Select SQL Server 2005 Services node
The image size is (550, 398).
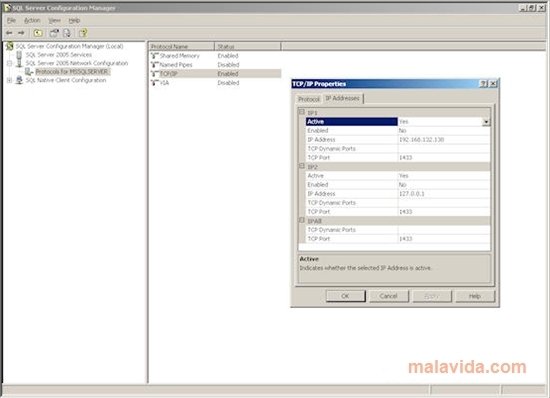point(59,55)
